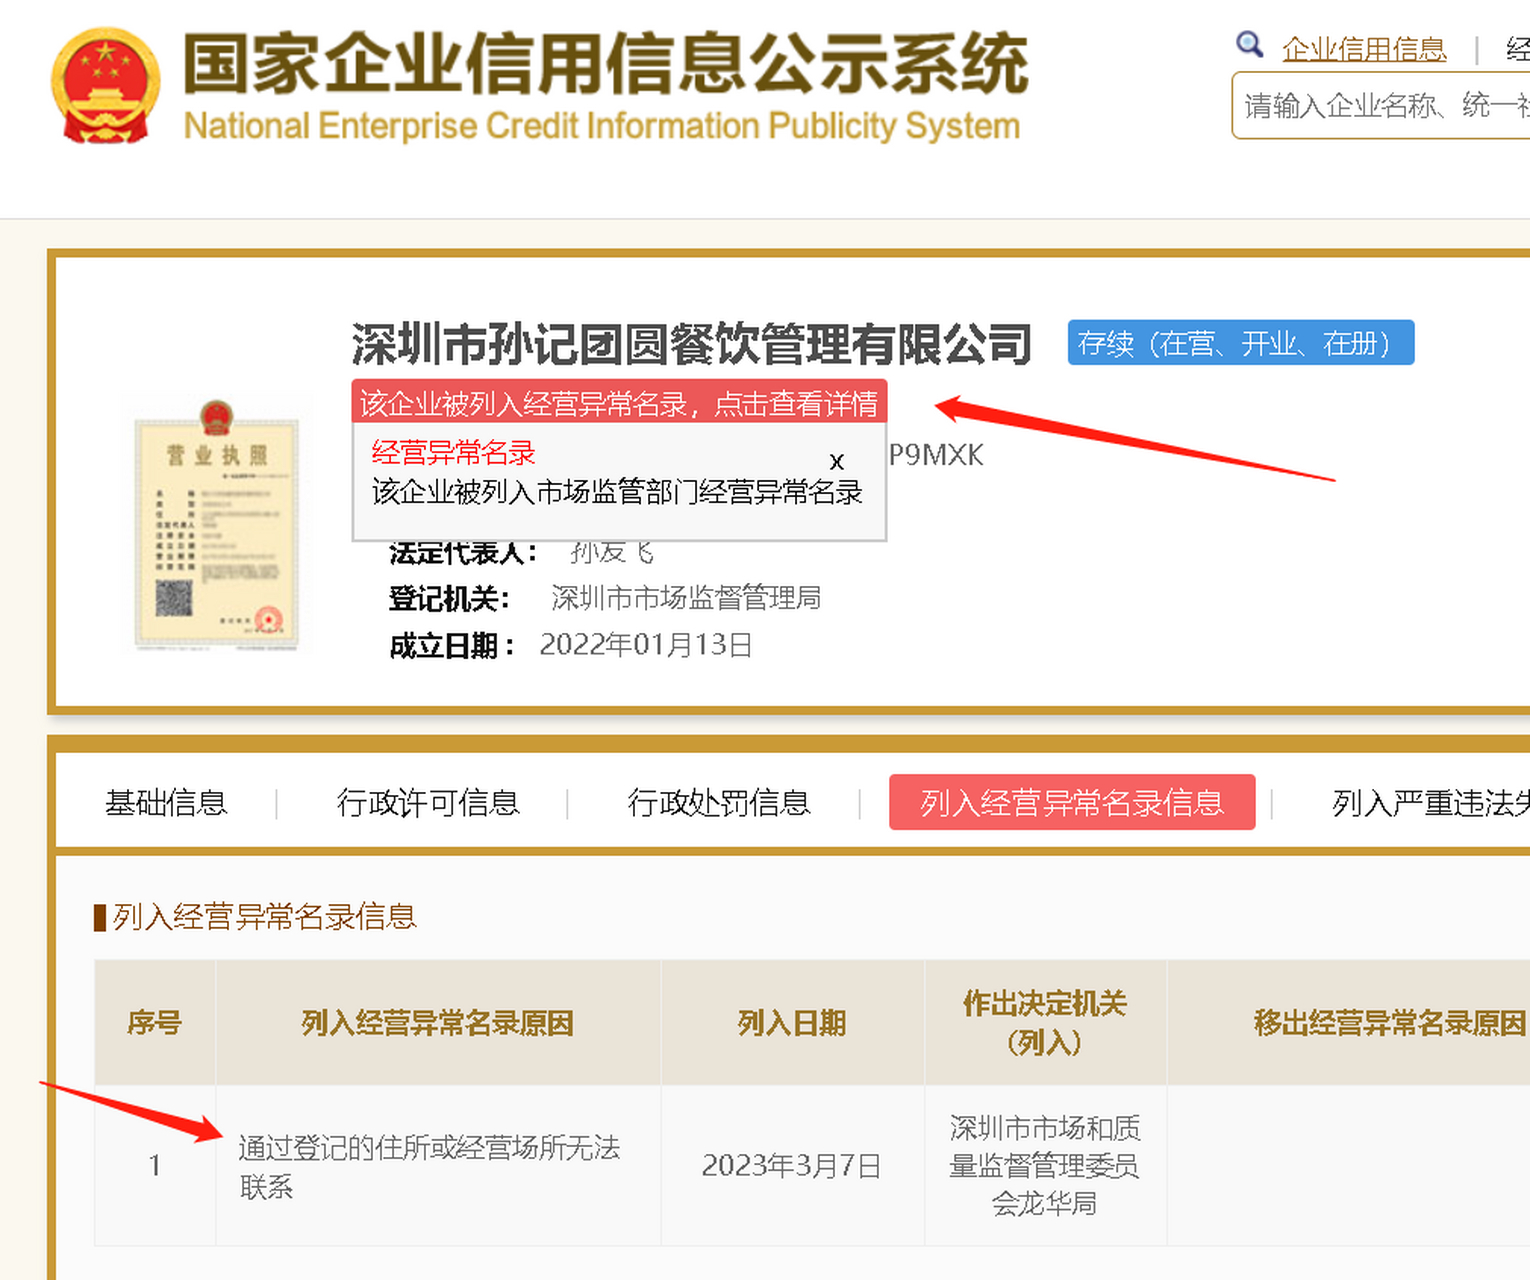1530x1280 pixels.
Task: Click the 存续（在营、开业、在册） status badge
Action: (1241, 343)
